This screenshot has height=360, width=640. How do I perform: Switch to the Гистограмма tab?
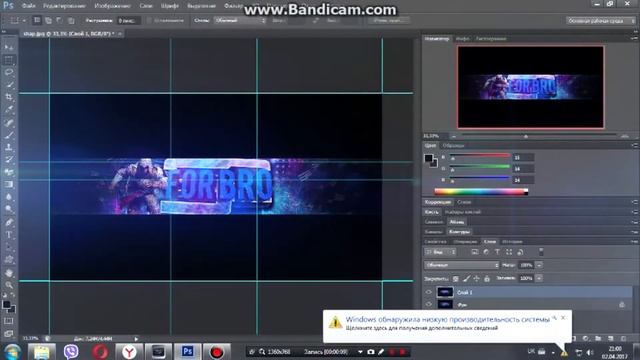[491, 39]
